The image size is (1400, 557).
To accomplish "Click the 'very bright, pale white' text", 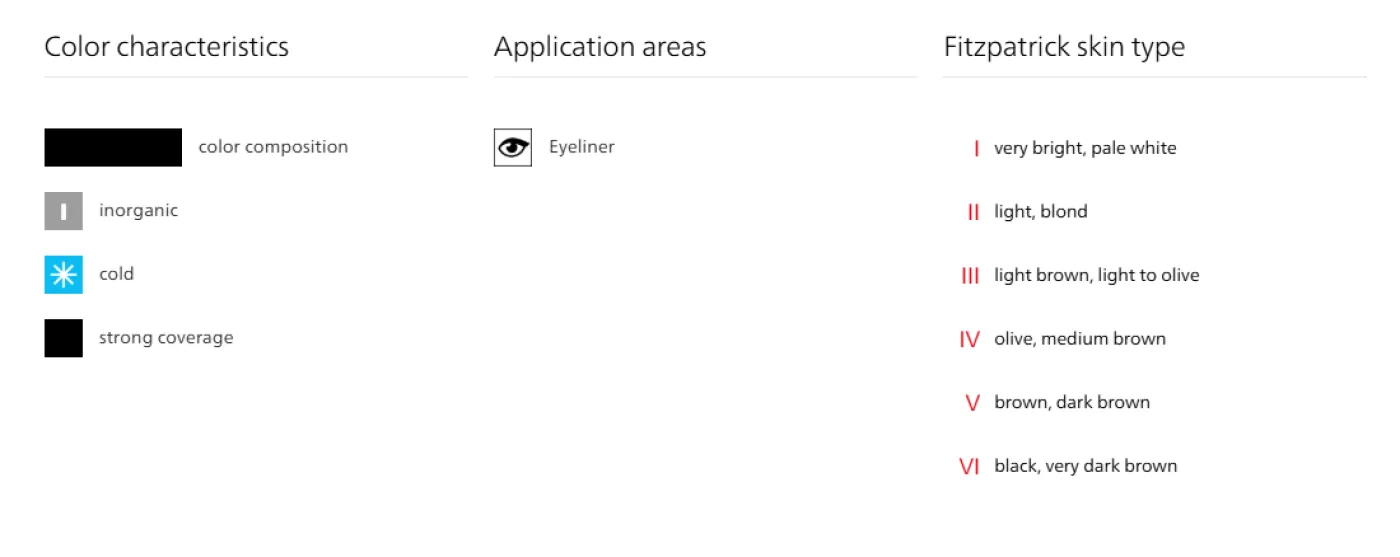I will (1085, 149).
